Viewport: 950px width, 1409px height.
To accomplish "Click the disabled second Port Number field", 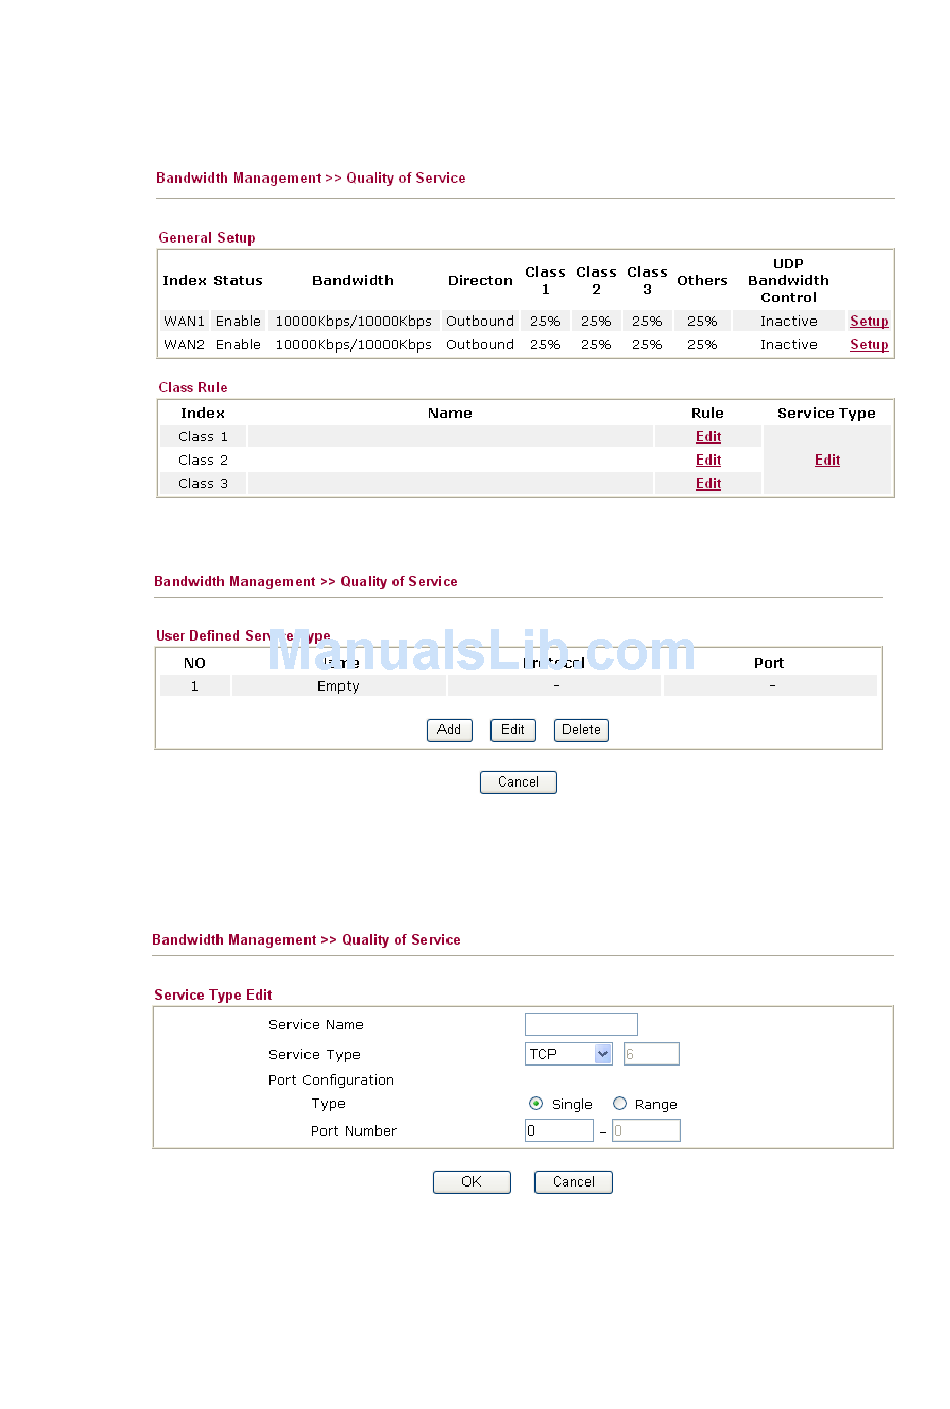I will [646, 1131].
